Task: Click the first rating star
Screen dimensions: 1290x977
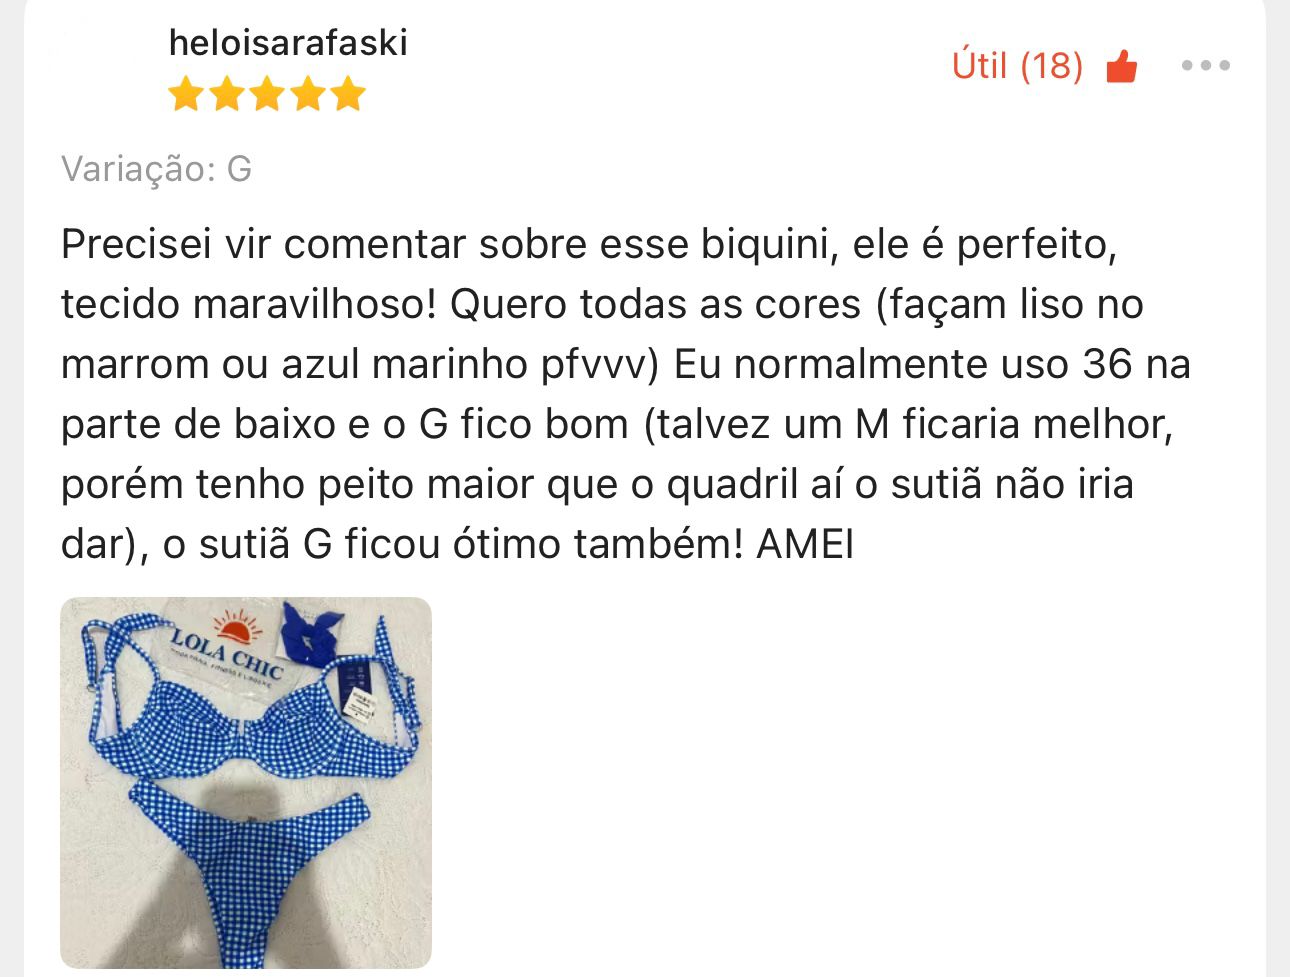Action: (x=186, y=95)
